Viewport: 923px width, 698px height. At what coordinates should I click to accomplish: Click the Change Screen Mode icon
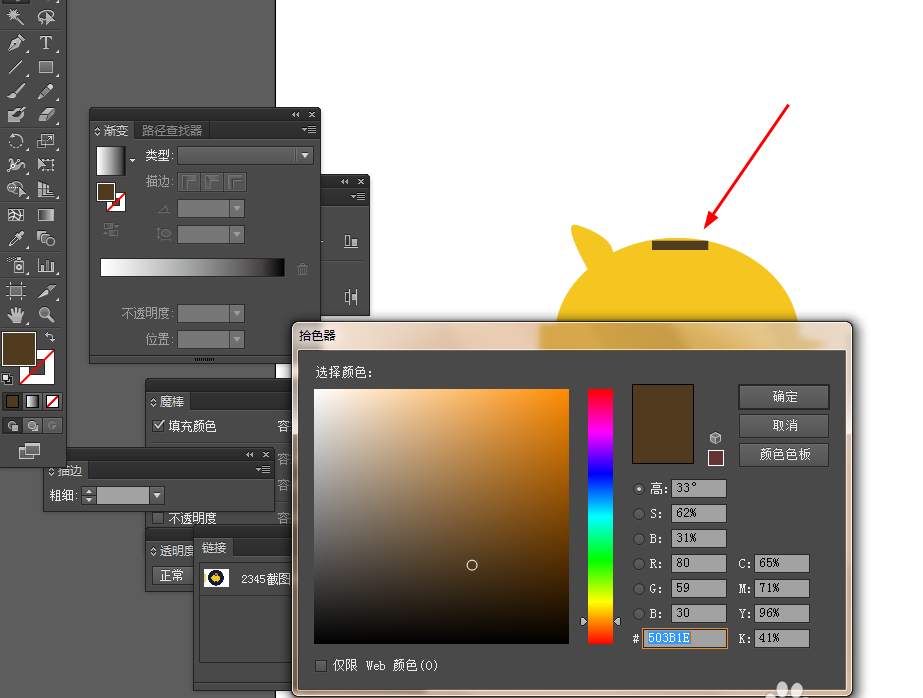(29, 451)
